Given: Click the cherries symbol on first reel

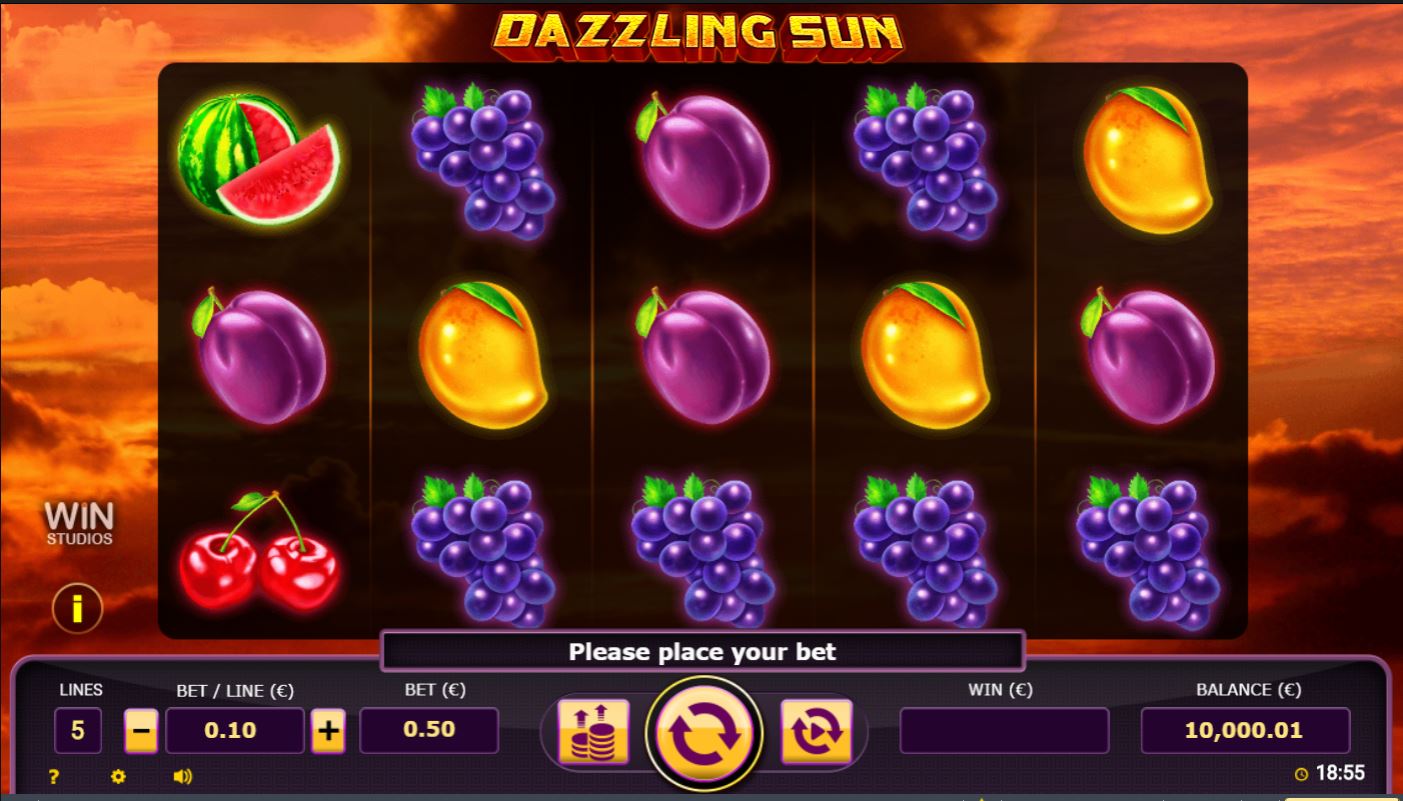Looking at the screenshot, I should [x=260, y=551].
